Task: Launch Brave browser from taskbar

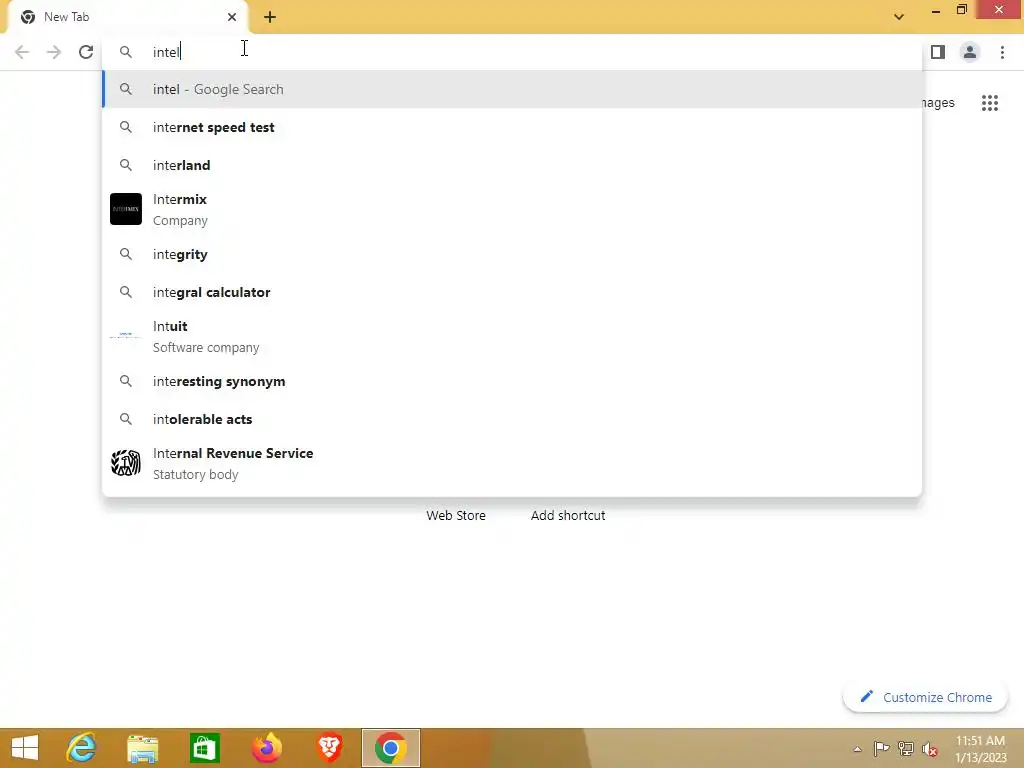Action: (x=329, y=748)
